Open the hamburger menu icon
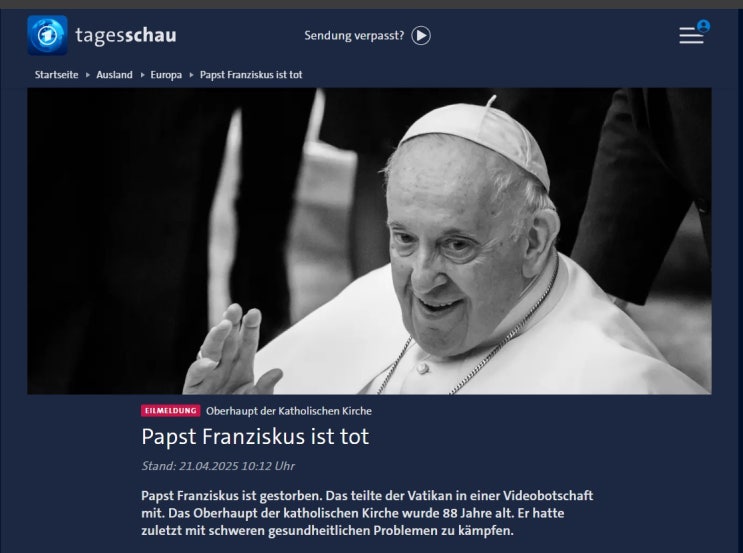Image resolution: width=743 pixels, height=553 pixels. click(691, 36)
